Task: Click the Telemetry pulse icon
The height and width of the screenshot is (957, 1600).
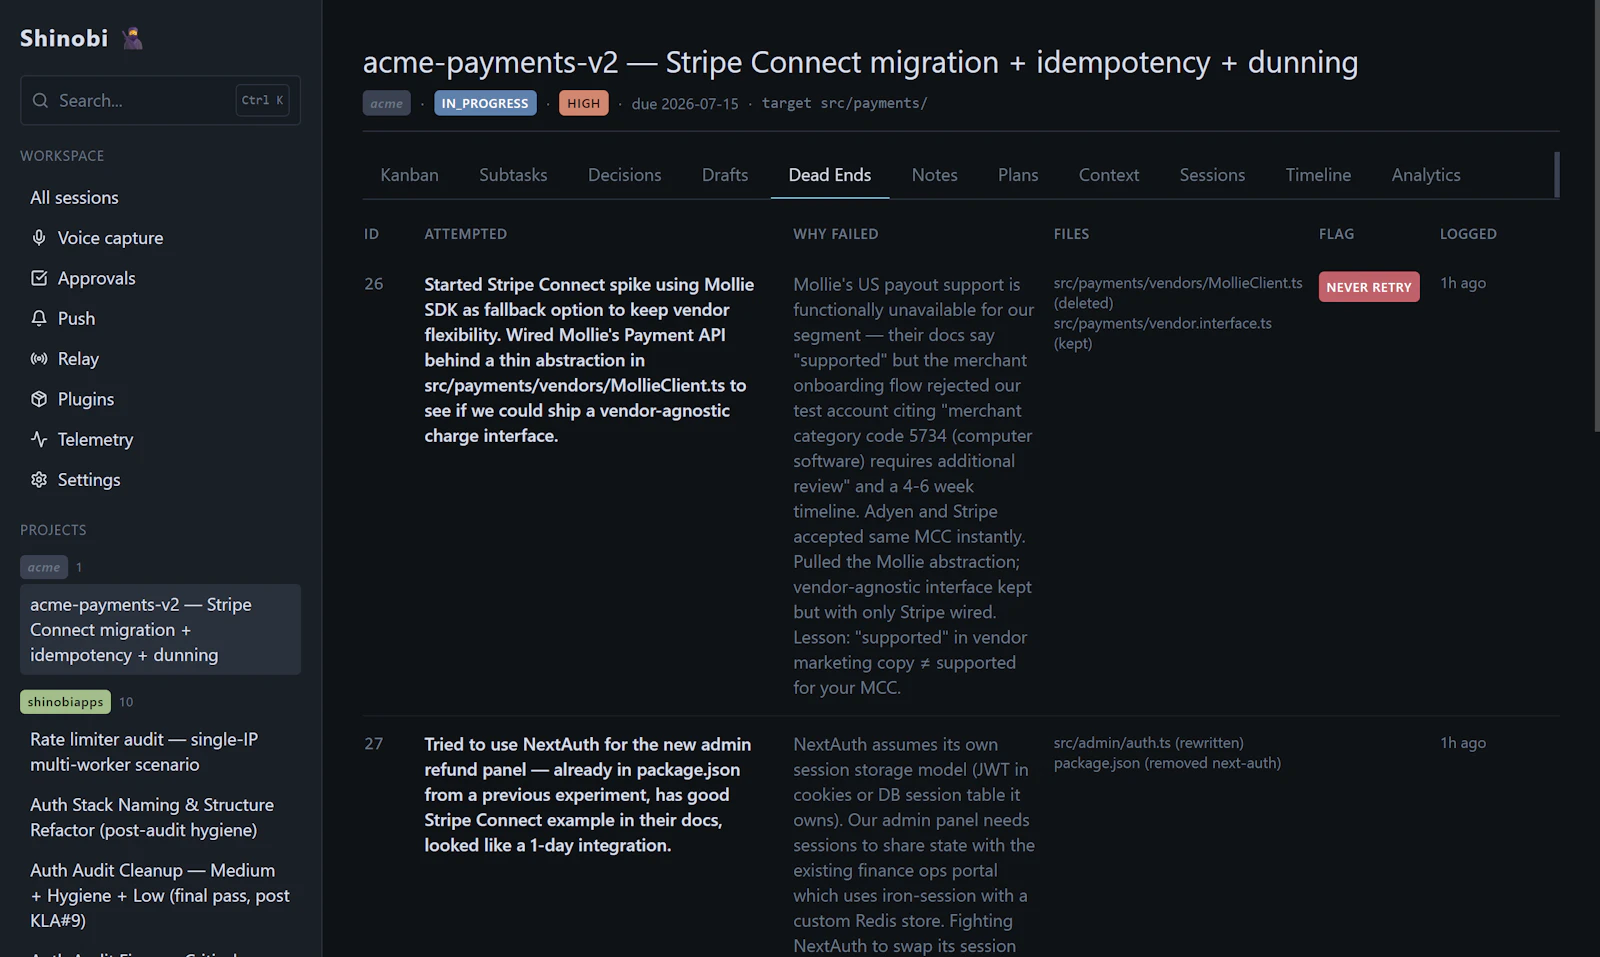Action: click(39, 439)
